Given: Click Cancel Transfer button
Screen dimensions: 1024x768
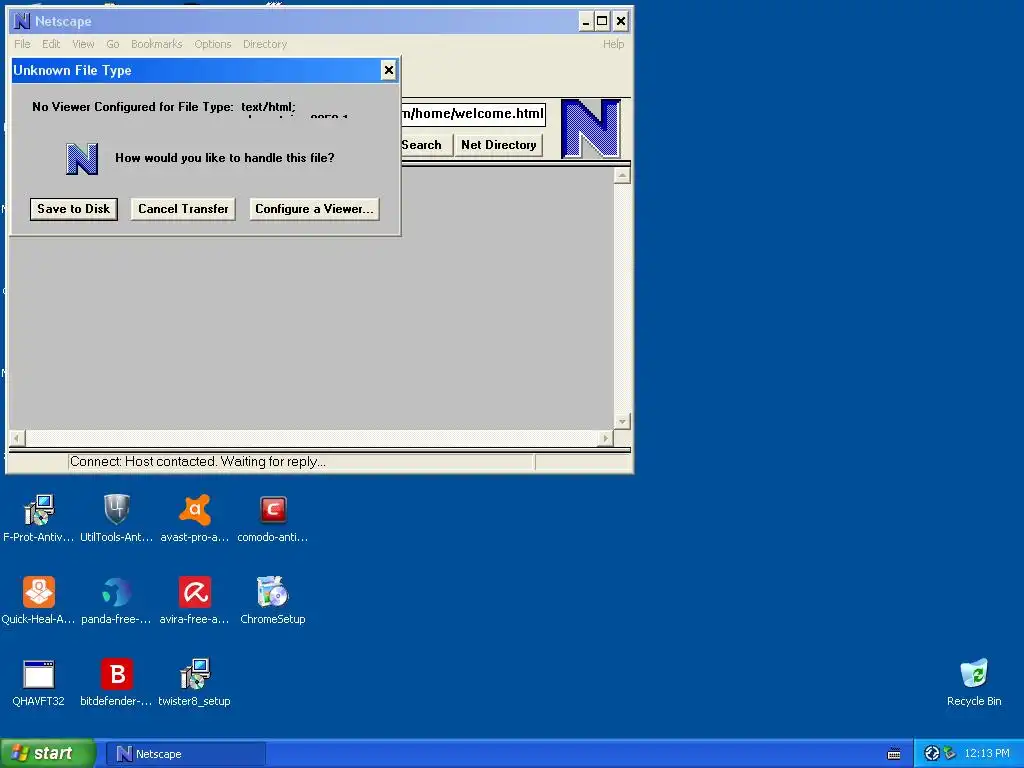Looking at the screenshot, I should tap(183, 209).
